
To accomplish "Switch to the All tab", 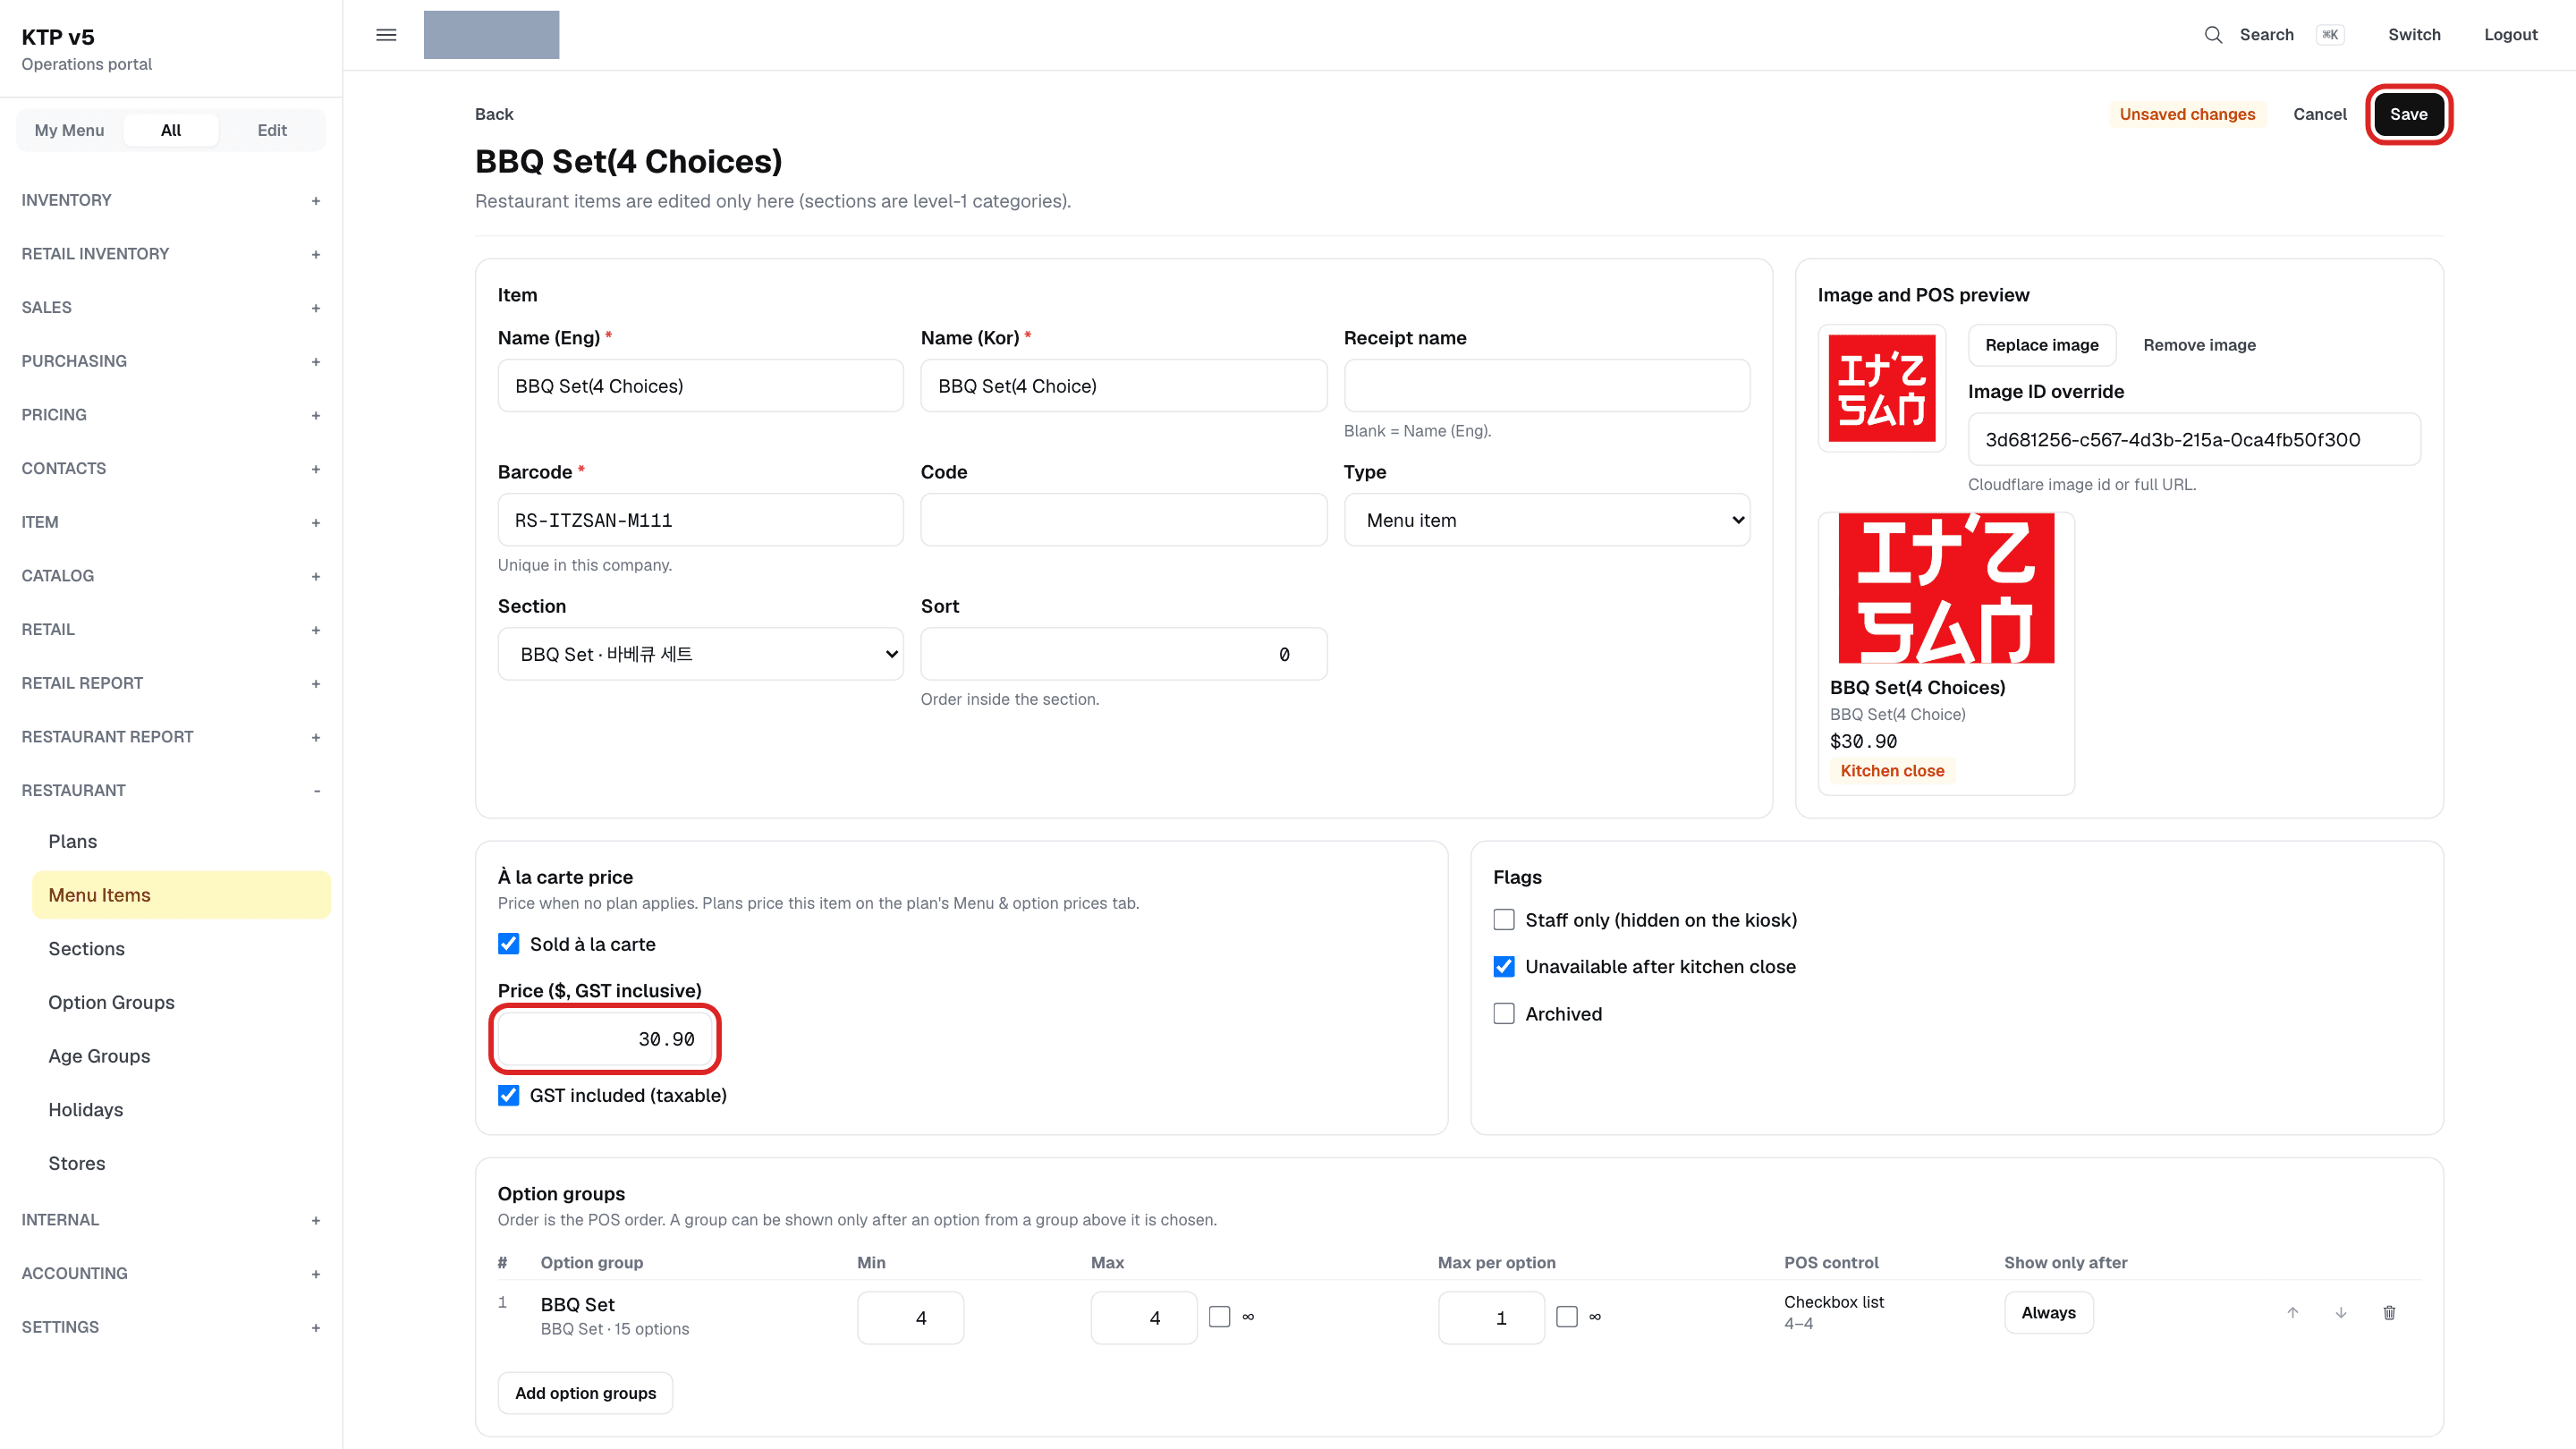I will [x=171, y=130].
